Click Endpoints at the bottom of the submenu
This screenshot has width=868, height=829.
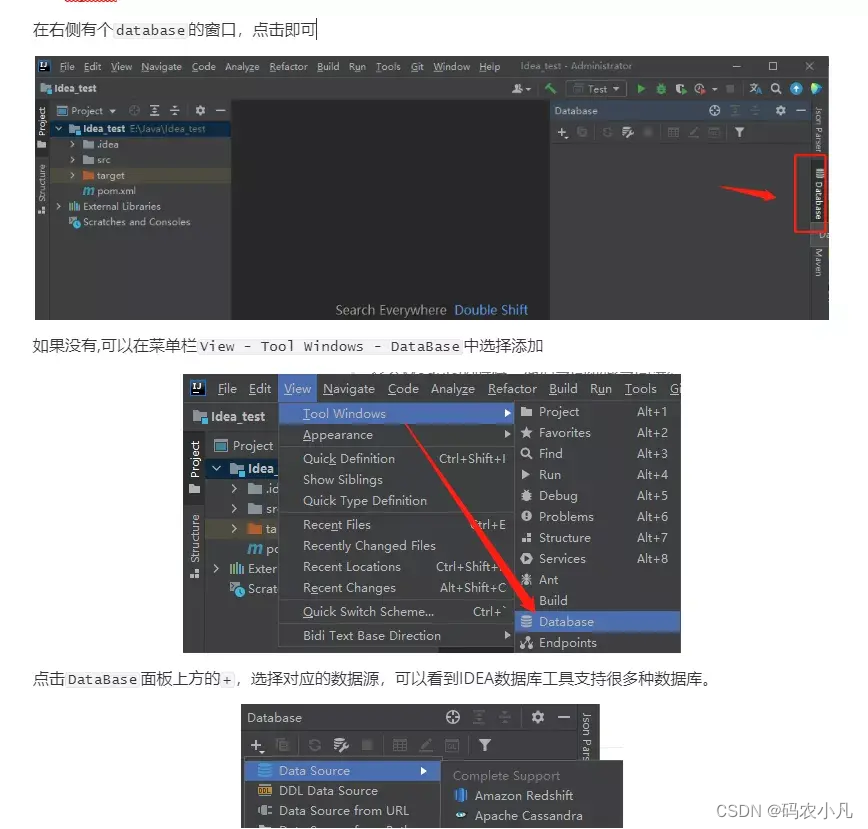tap(566, 643)
